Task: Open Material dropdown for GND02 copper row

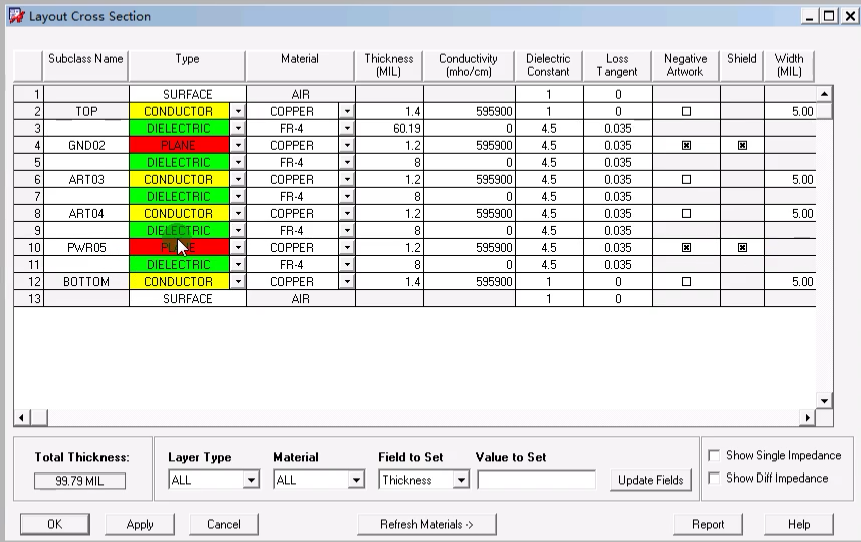Action: click(347, 146)
